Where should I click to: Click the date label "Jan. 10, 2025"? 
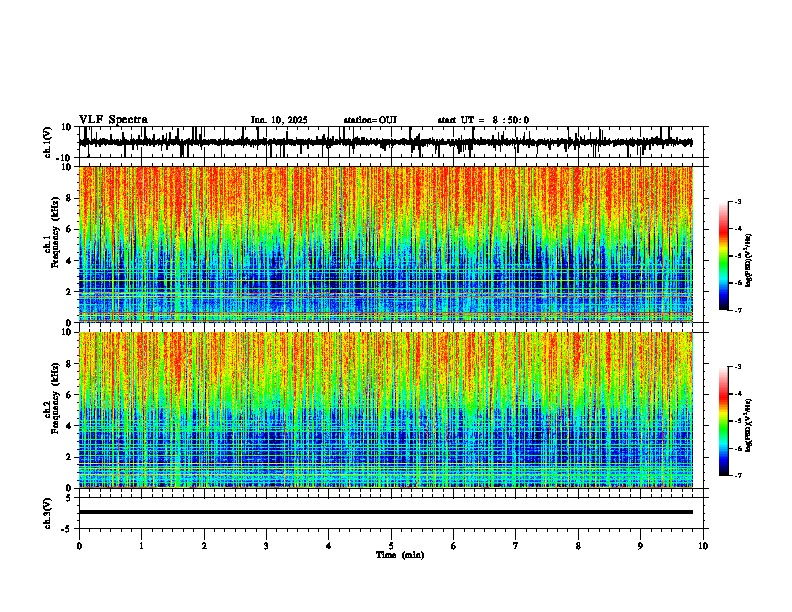coord(279,120)
